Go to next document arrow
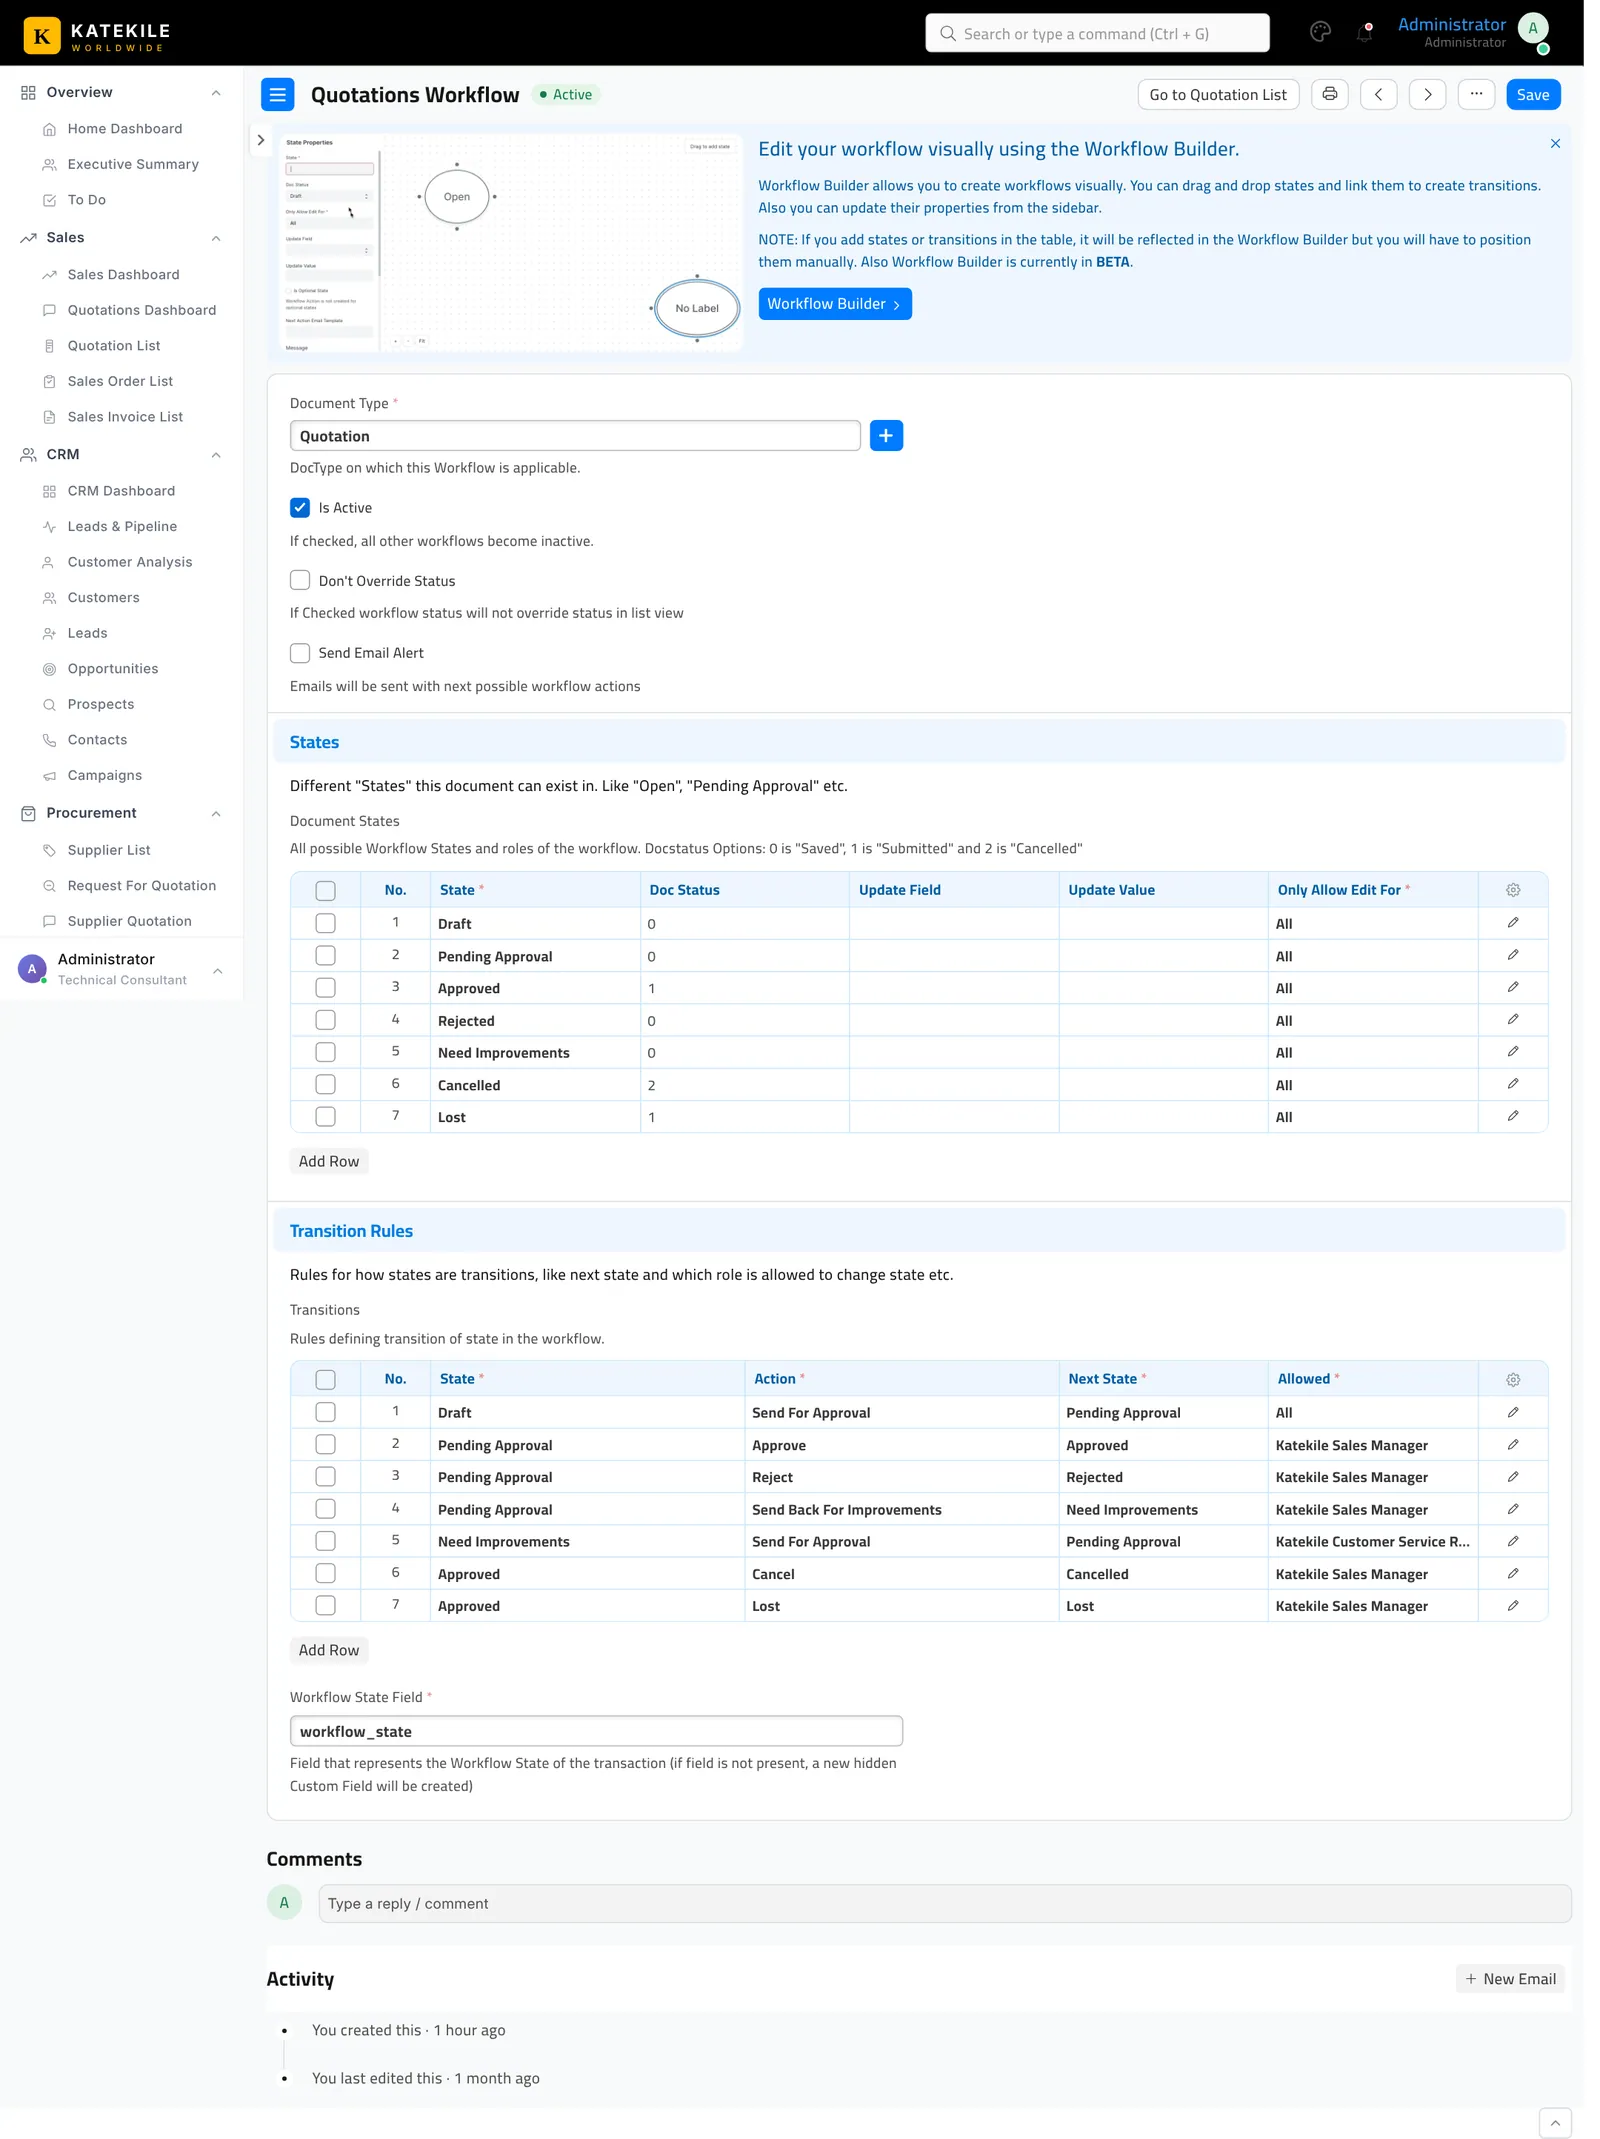This screenshot has height=2139, width=1600. tap(1427, 94)
